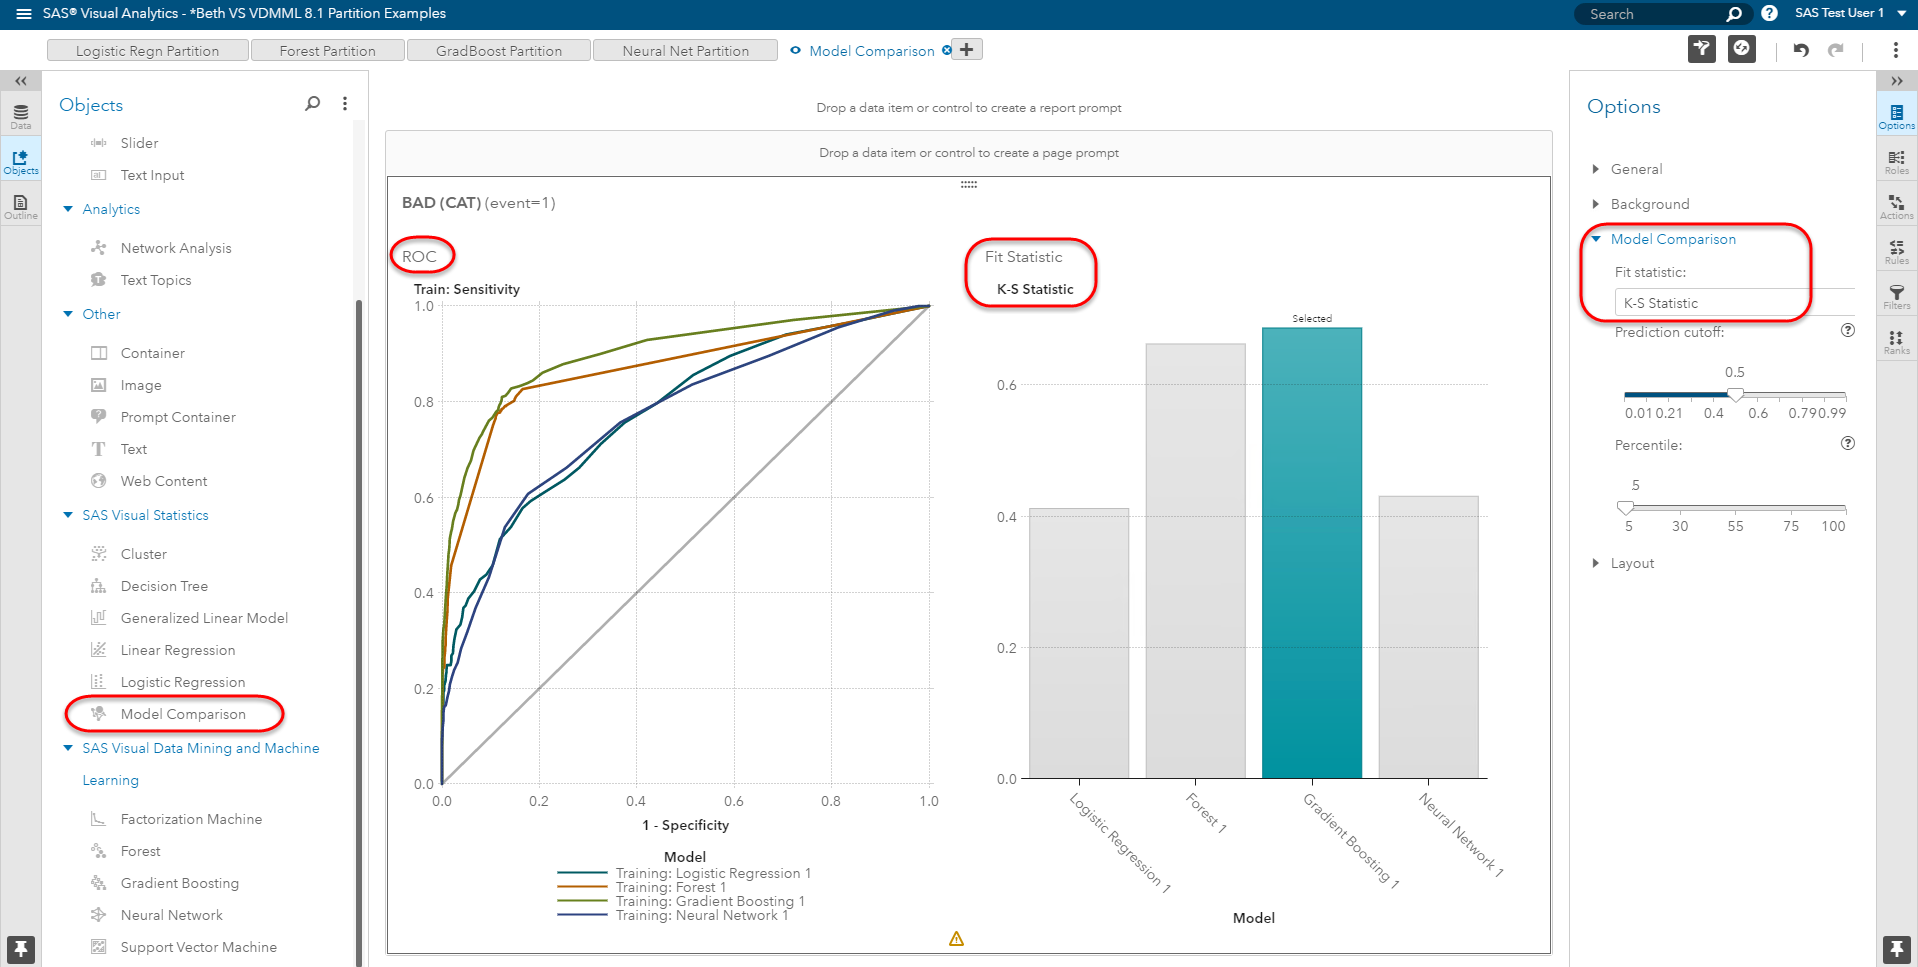Open the Actions panel
1918x967 pixels.
(x=1896, y=207)
